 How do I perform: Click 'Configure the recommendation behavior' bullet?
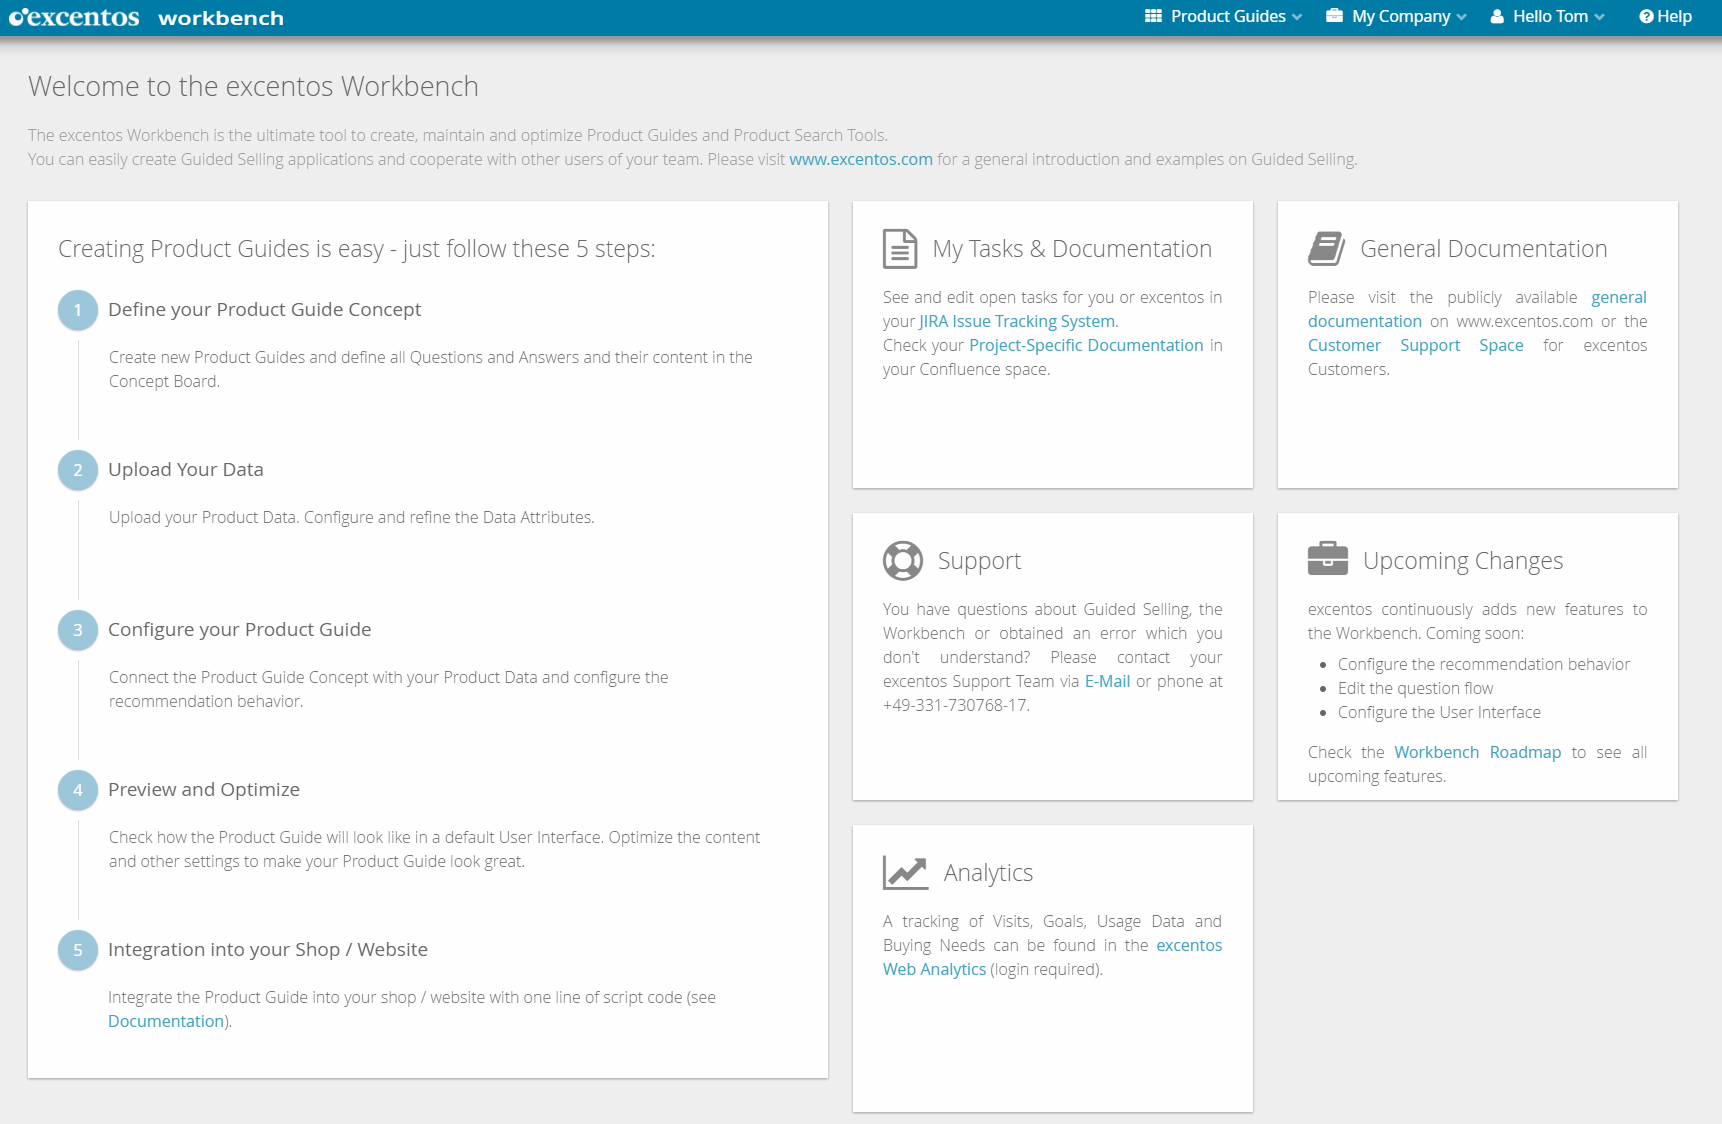click(1484, 664)
